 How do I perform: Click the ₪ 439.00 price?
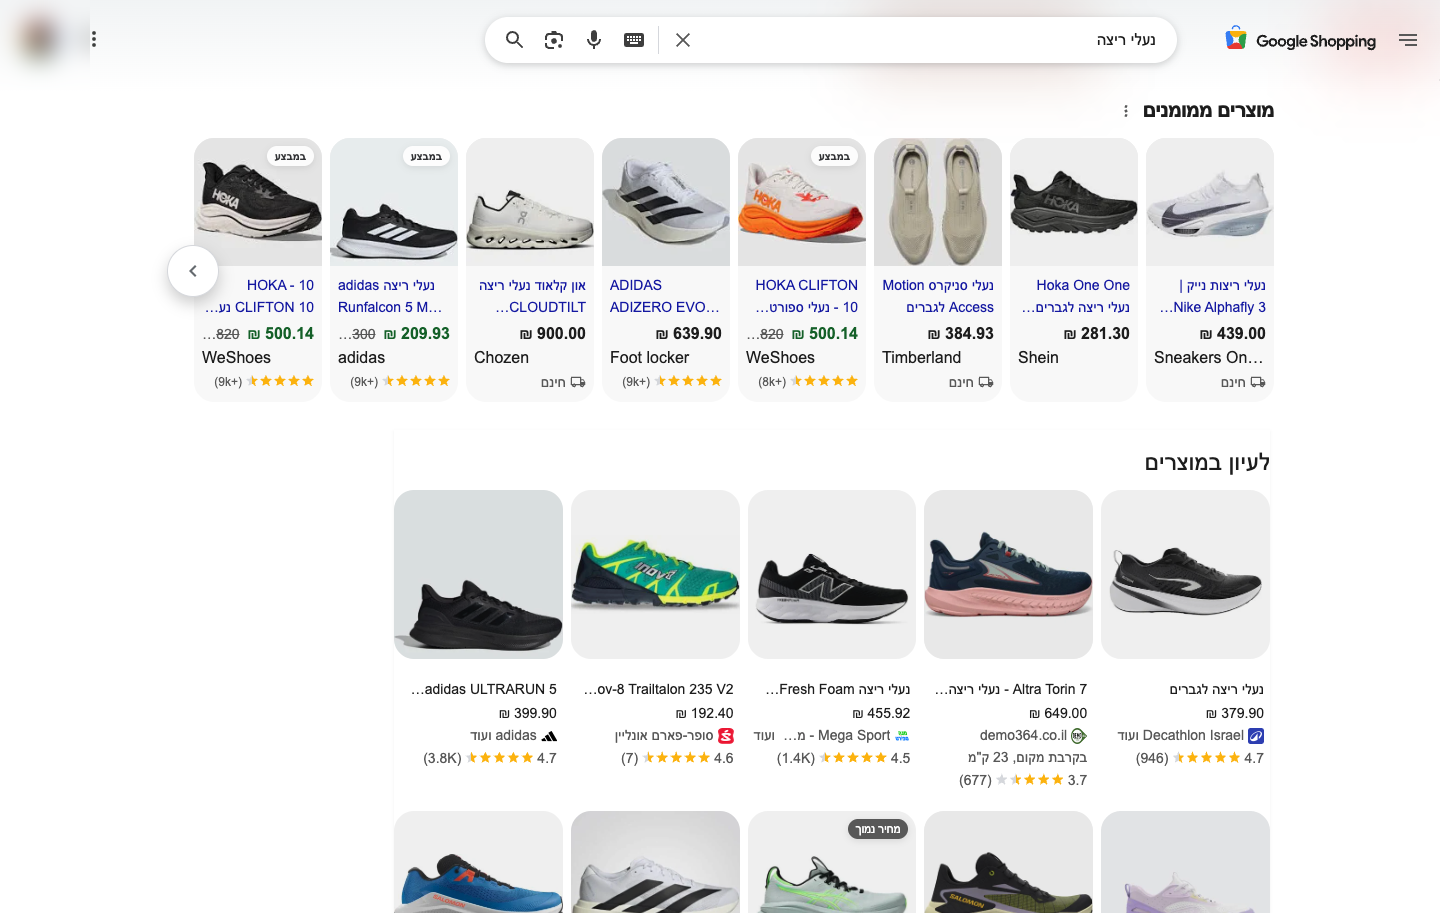(x=1233, y=334)
